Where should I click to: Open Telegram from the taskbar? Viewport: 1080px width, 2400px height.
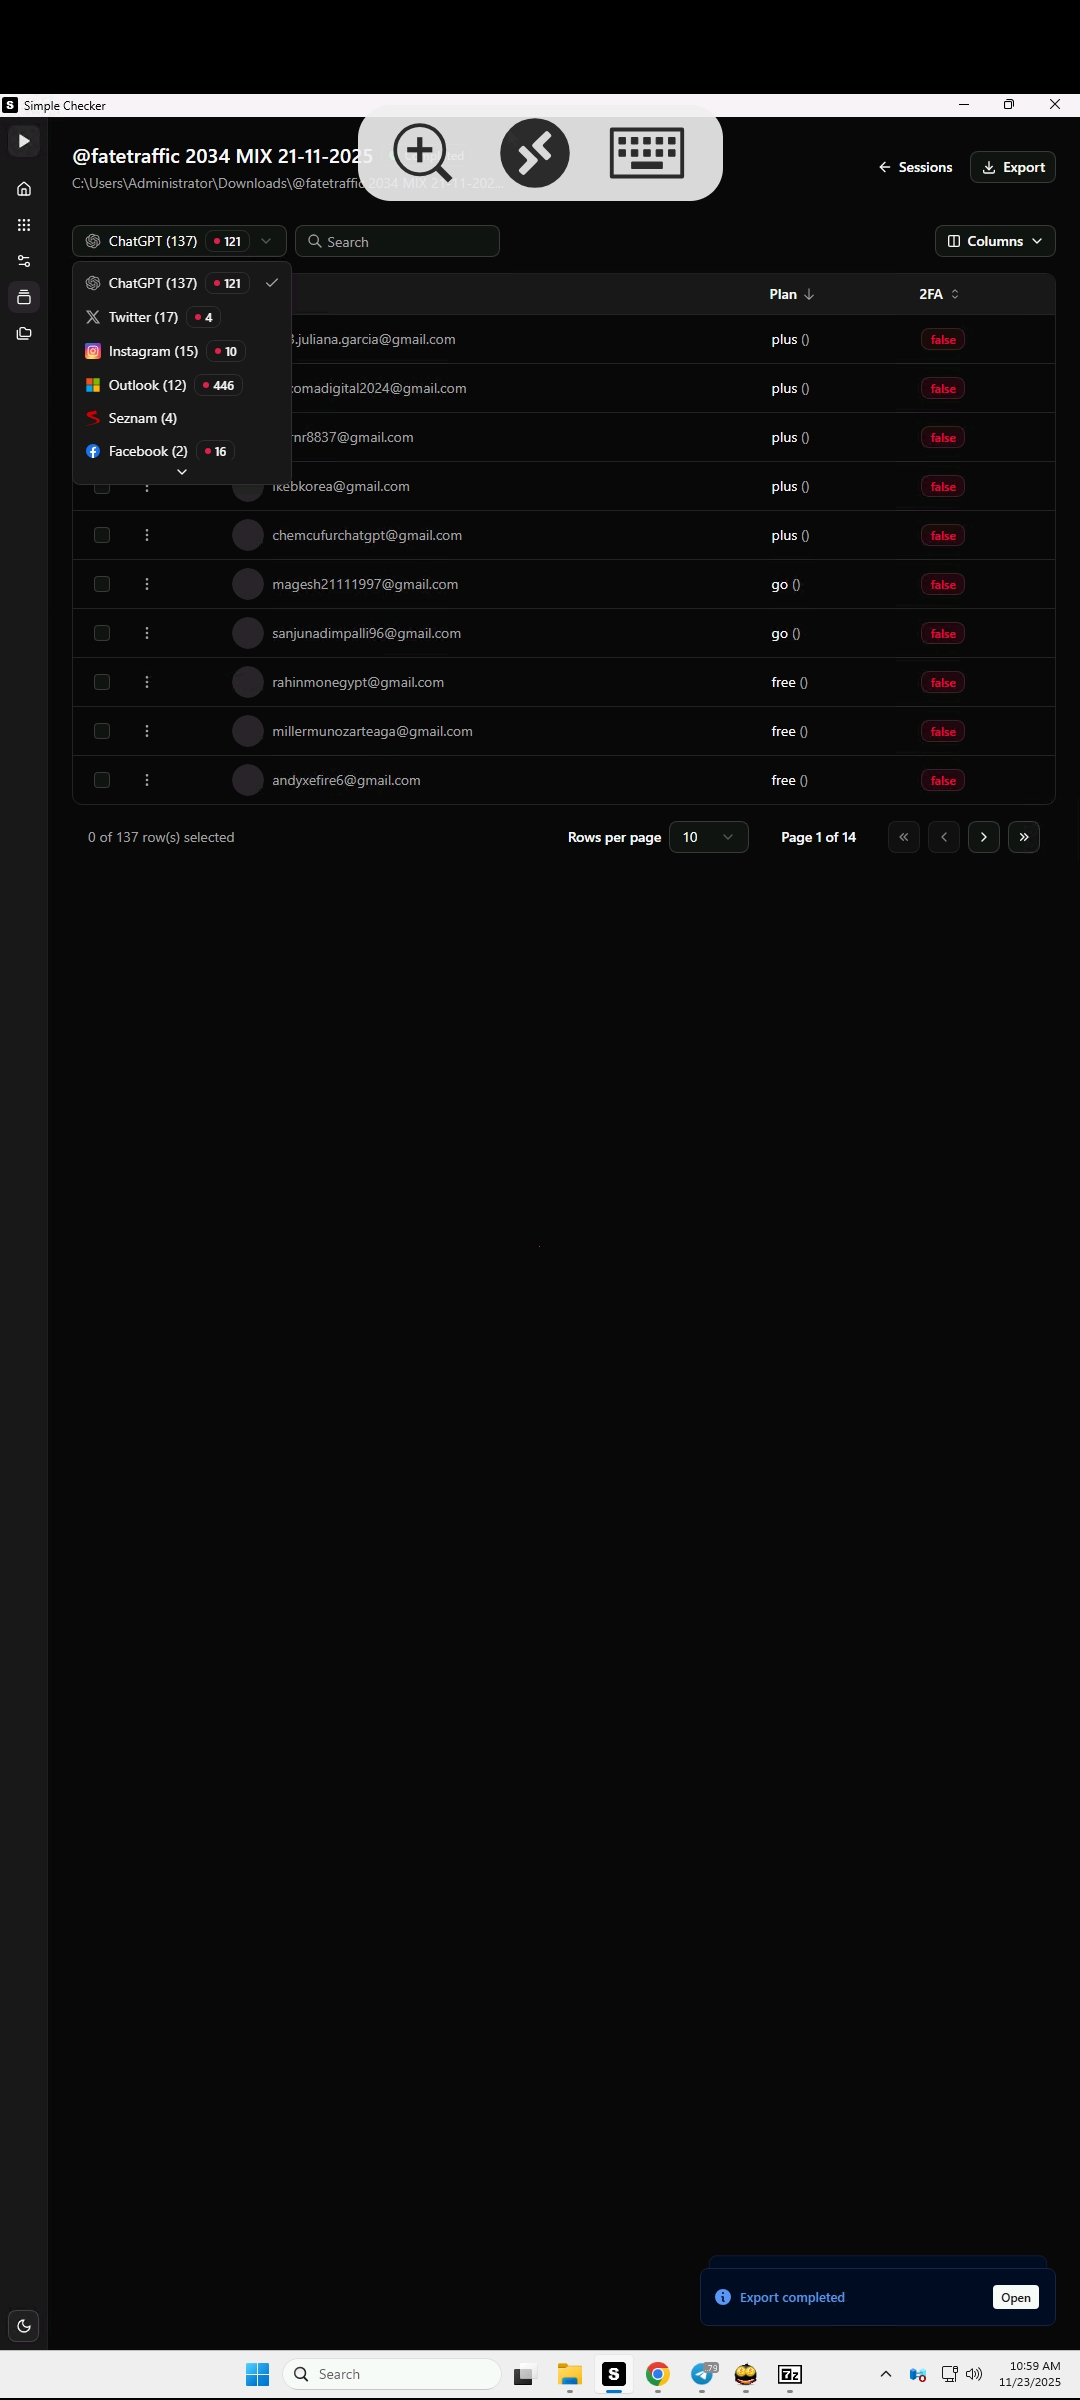[x=702, y=2374]
